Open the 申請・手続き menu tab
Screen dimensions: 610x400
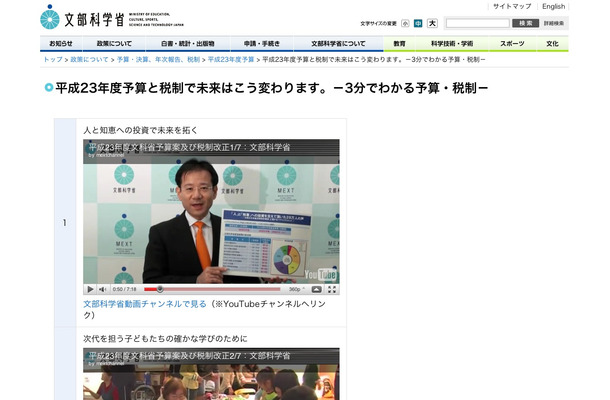click(x=262, y=44)
